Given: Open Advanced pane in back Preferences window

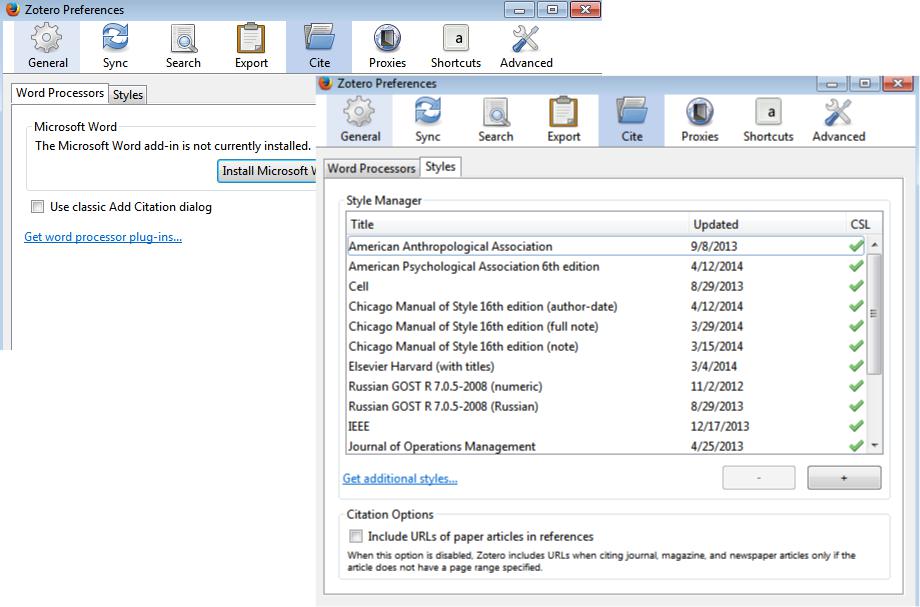Looking at the screenshot, I should pyautogui.click(x=526, y=47).
